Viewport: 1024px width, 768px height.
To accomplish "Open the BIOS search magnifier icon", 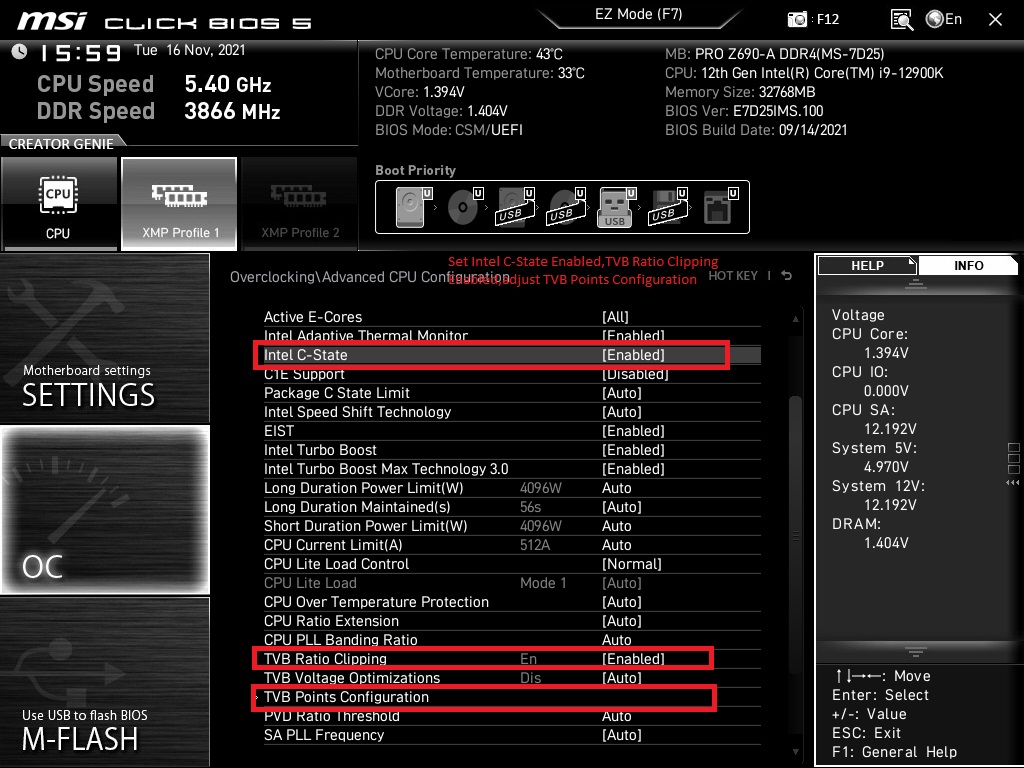I will (901, 20).
